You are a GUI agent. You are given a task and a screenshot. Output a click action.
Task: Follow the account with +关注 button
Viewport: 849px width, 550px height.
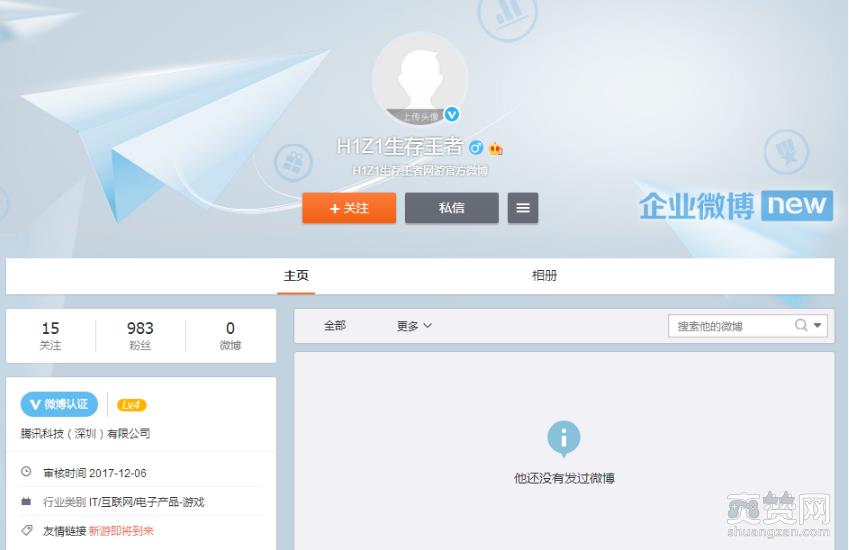[349, 208]
